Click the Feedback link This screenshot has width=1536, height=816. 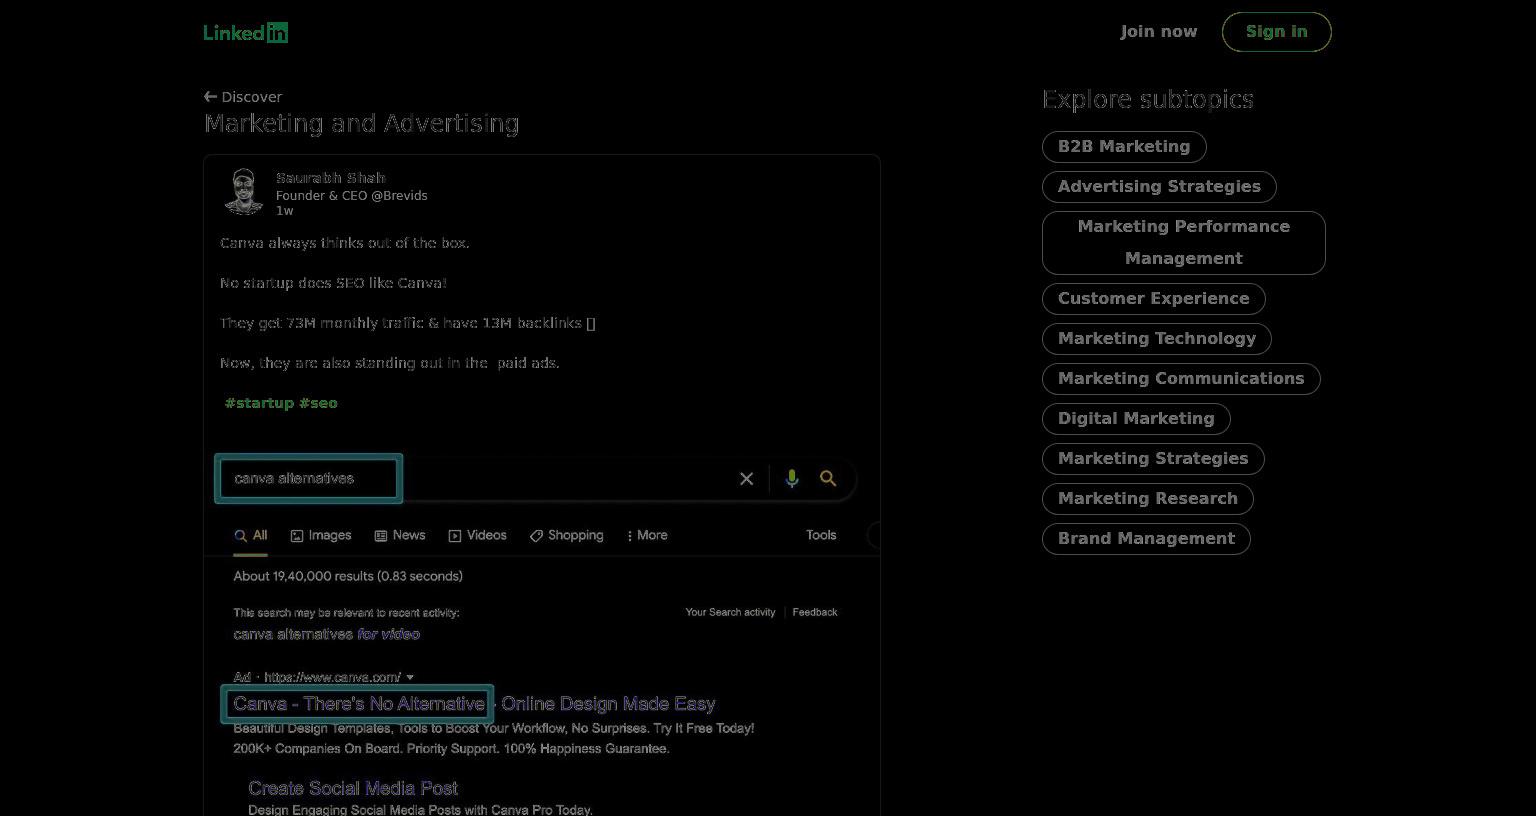(x=815, y=612)
